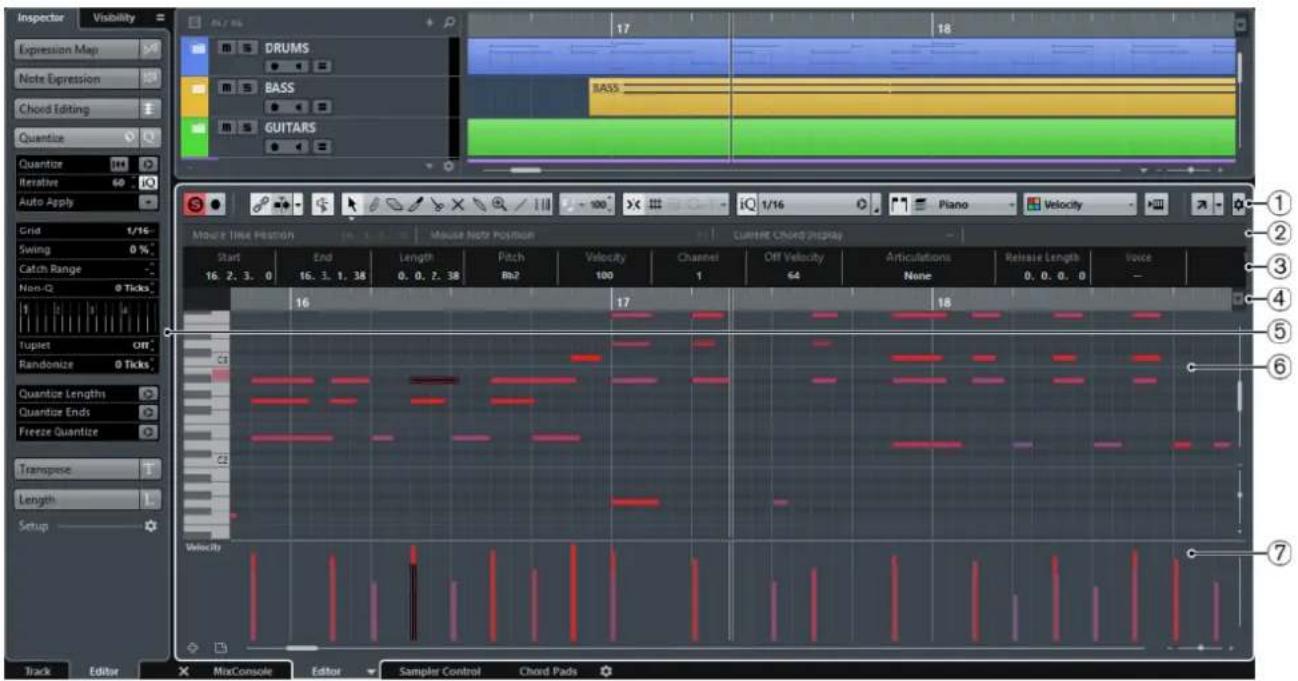Toggle Auto Apply quantize option
Image resolution: width=1298 pixels, height=681 pixels.
[x=148, y=201]
